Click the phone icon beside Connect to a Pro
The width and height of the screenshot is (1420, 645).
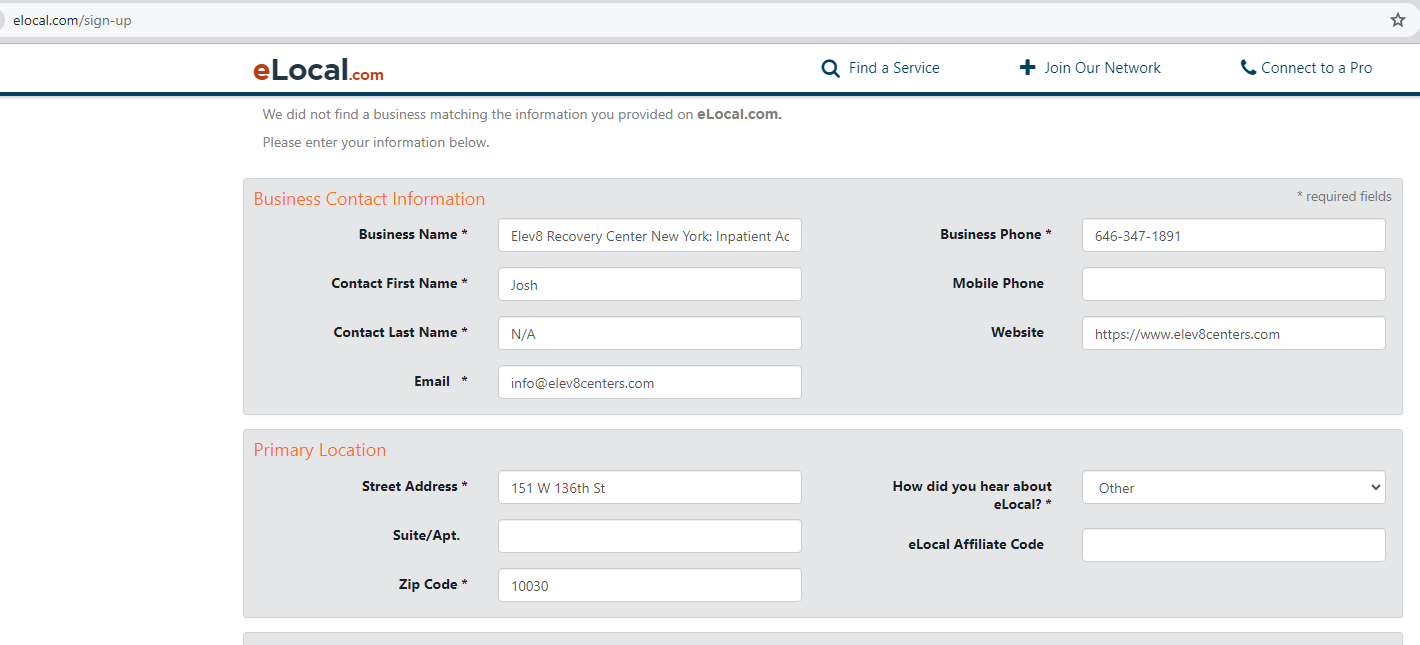1248,68
